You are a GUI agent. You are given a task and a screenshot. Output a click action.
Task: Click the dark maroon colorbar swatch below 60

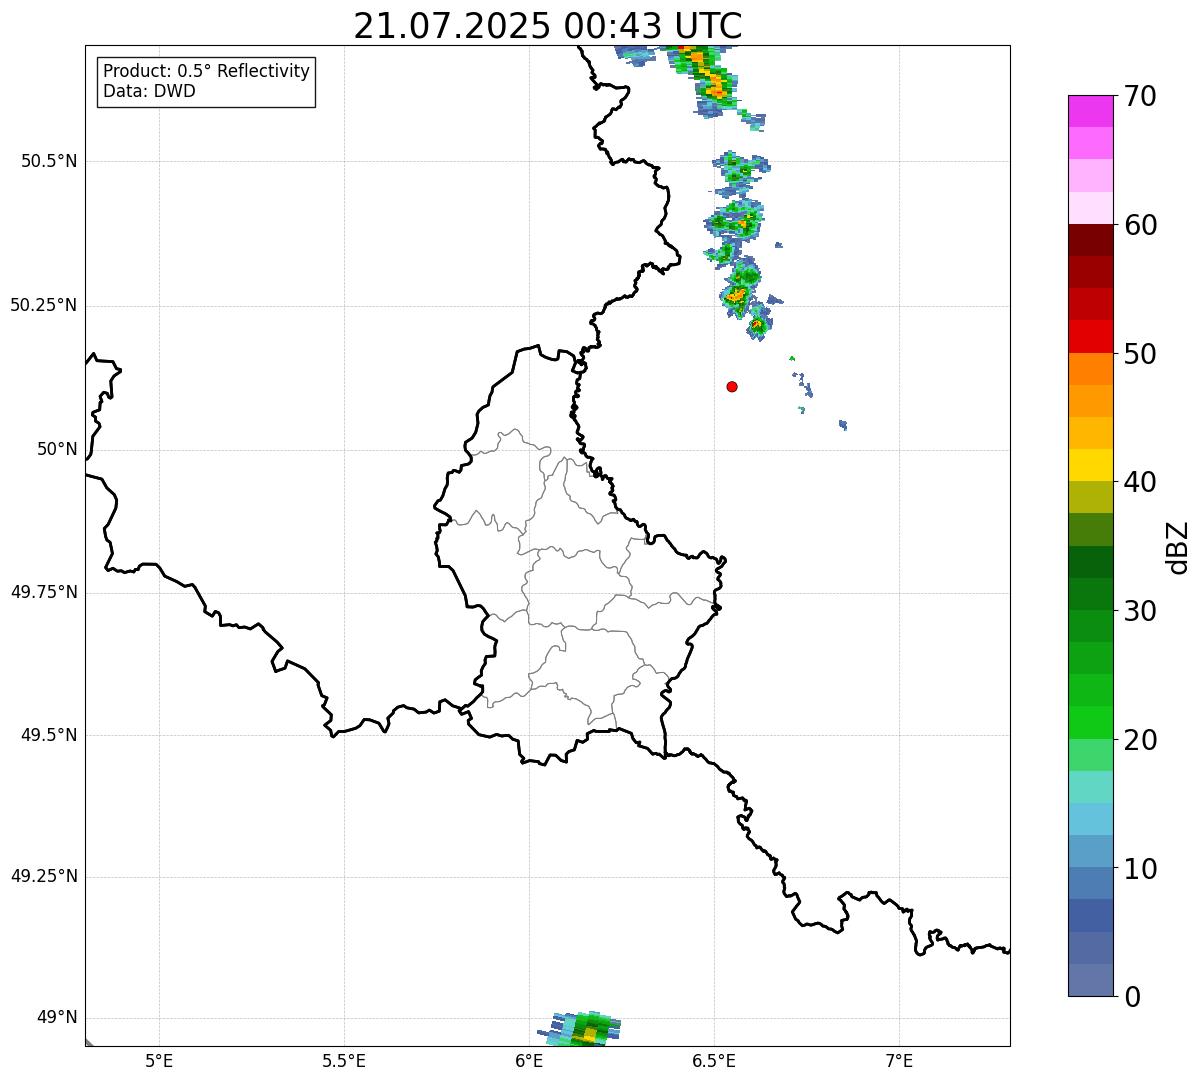[1090, 240]
